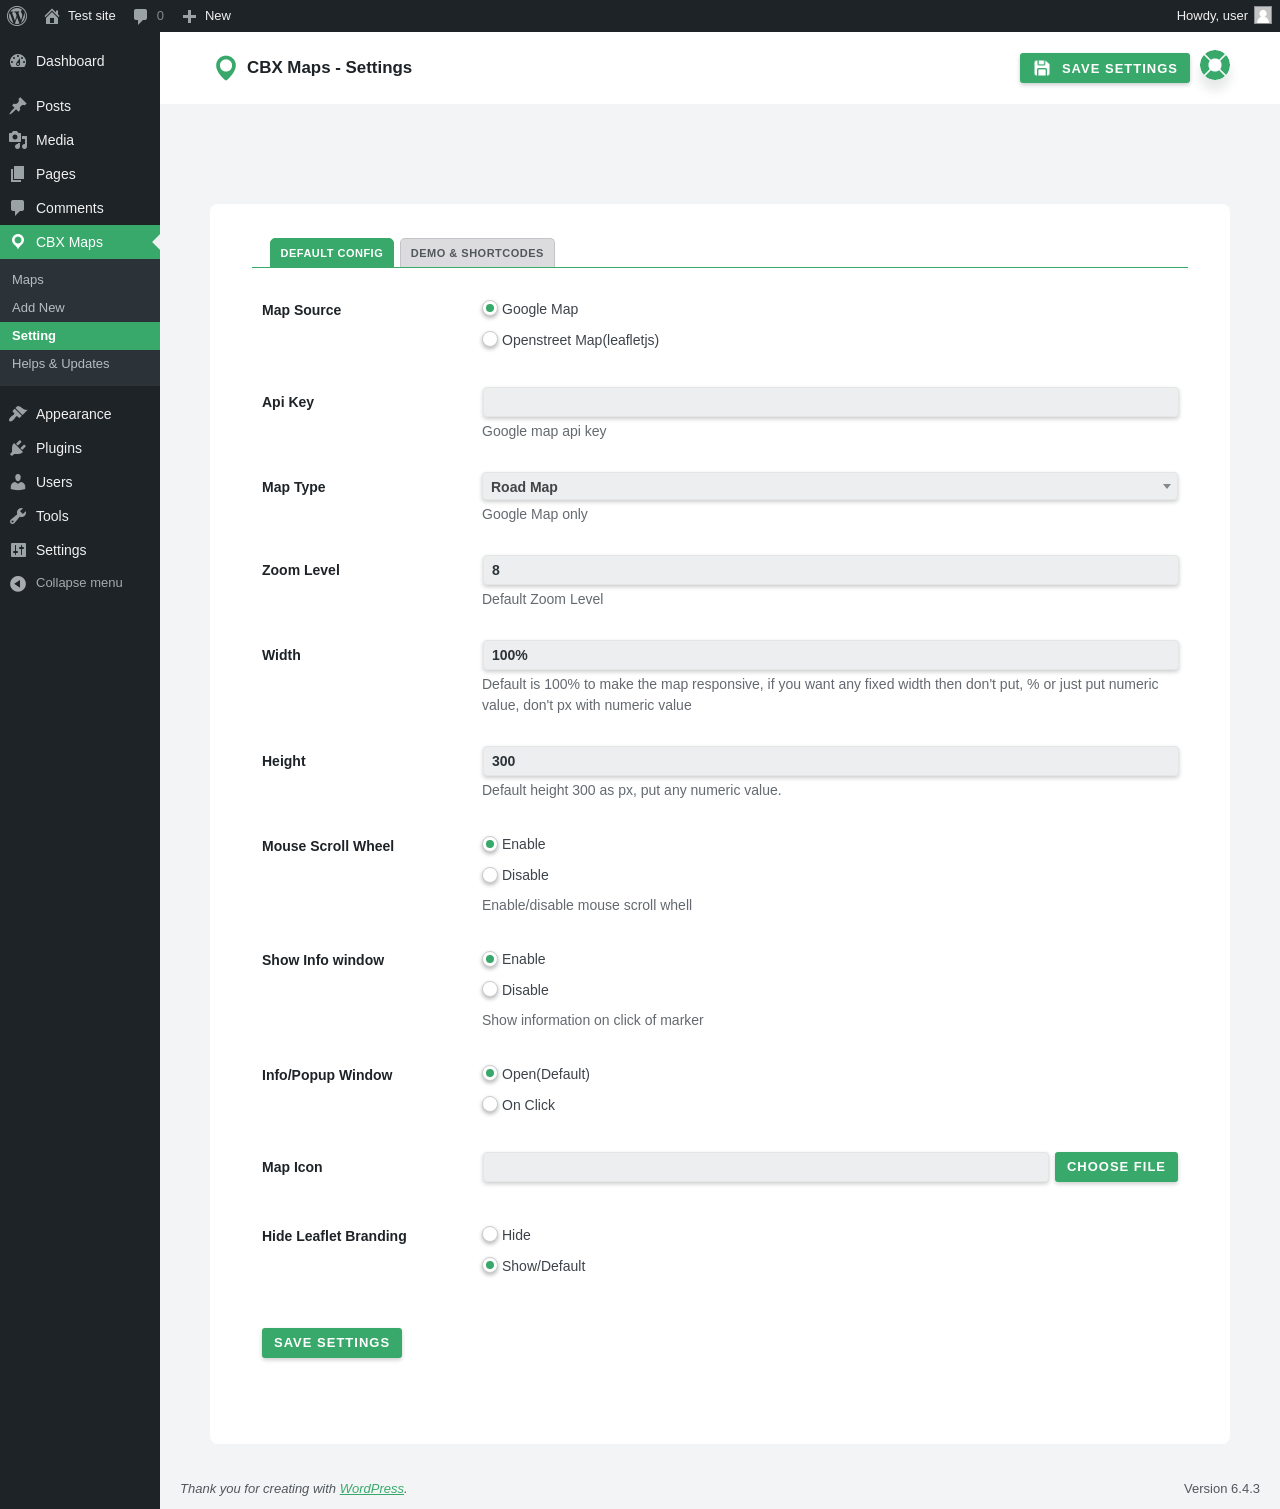Image resolution: width=1280 pixels, height=1509 pixels.
Task: Focus the Zoom Level input field
Action: [x=830, y=570]
